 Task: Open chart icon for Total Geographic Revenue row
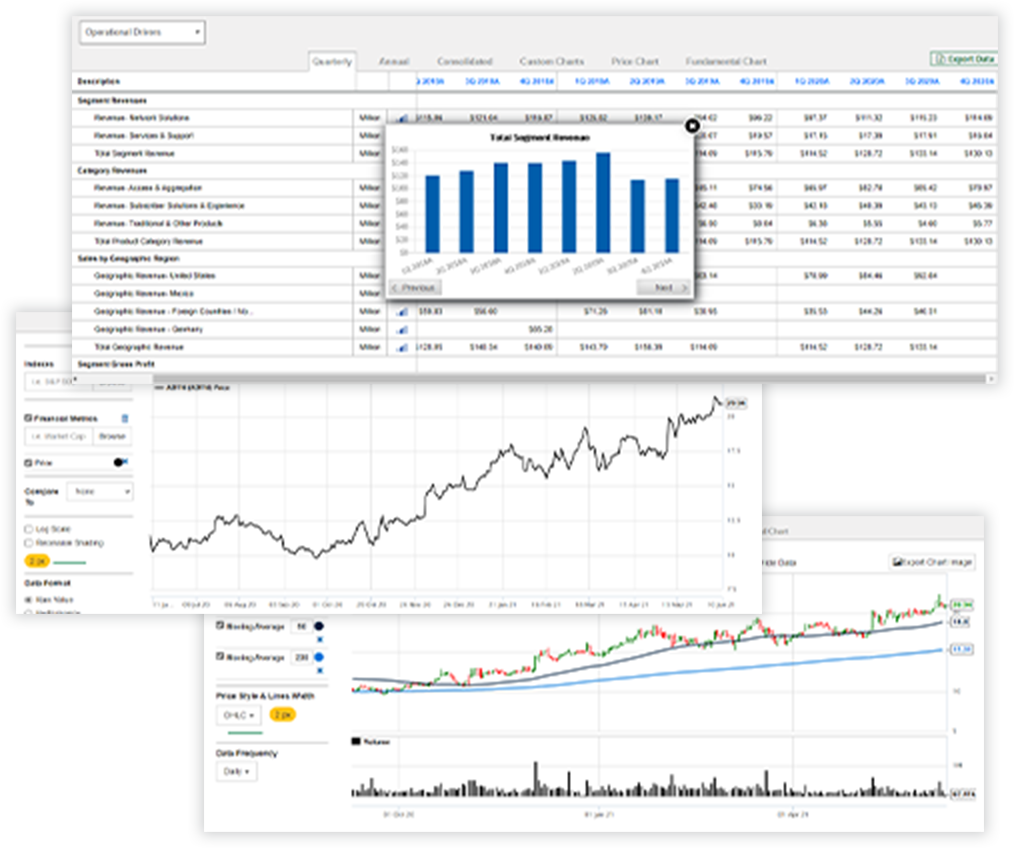[x=402, y=347]
